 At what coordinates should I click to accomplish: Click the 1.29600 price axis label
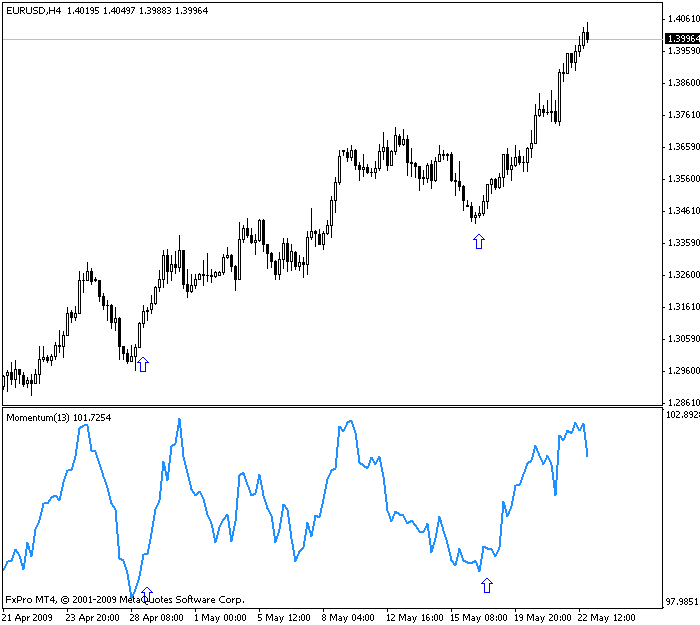point(683,371)
